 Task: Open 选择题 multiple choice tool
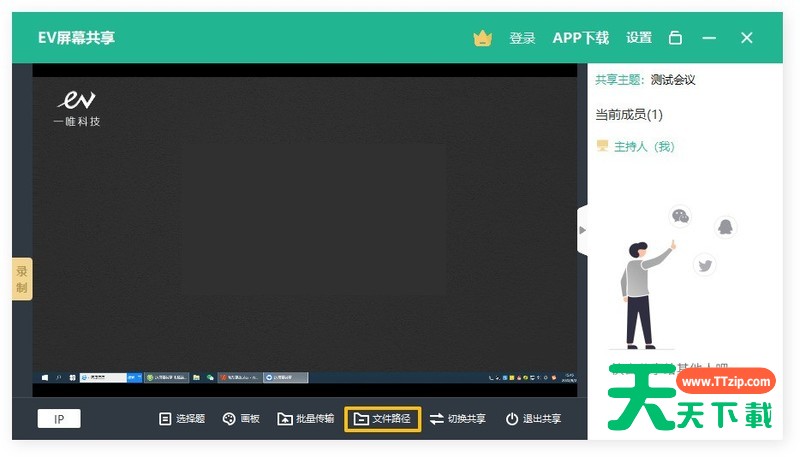click(181, 419)
